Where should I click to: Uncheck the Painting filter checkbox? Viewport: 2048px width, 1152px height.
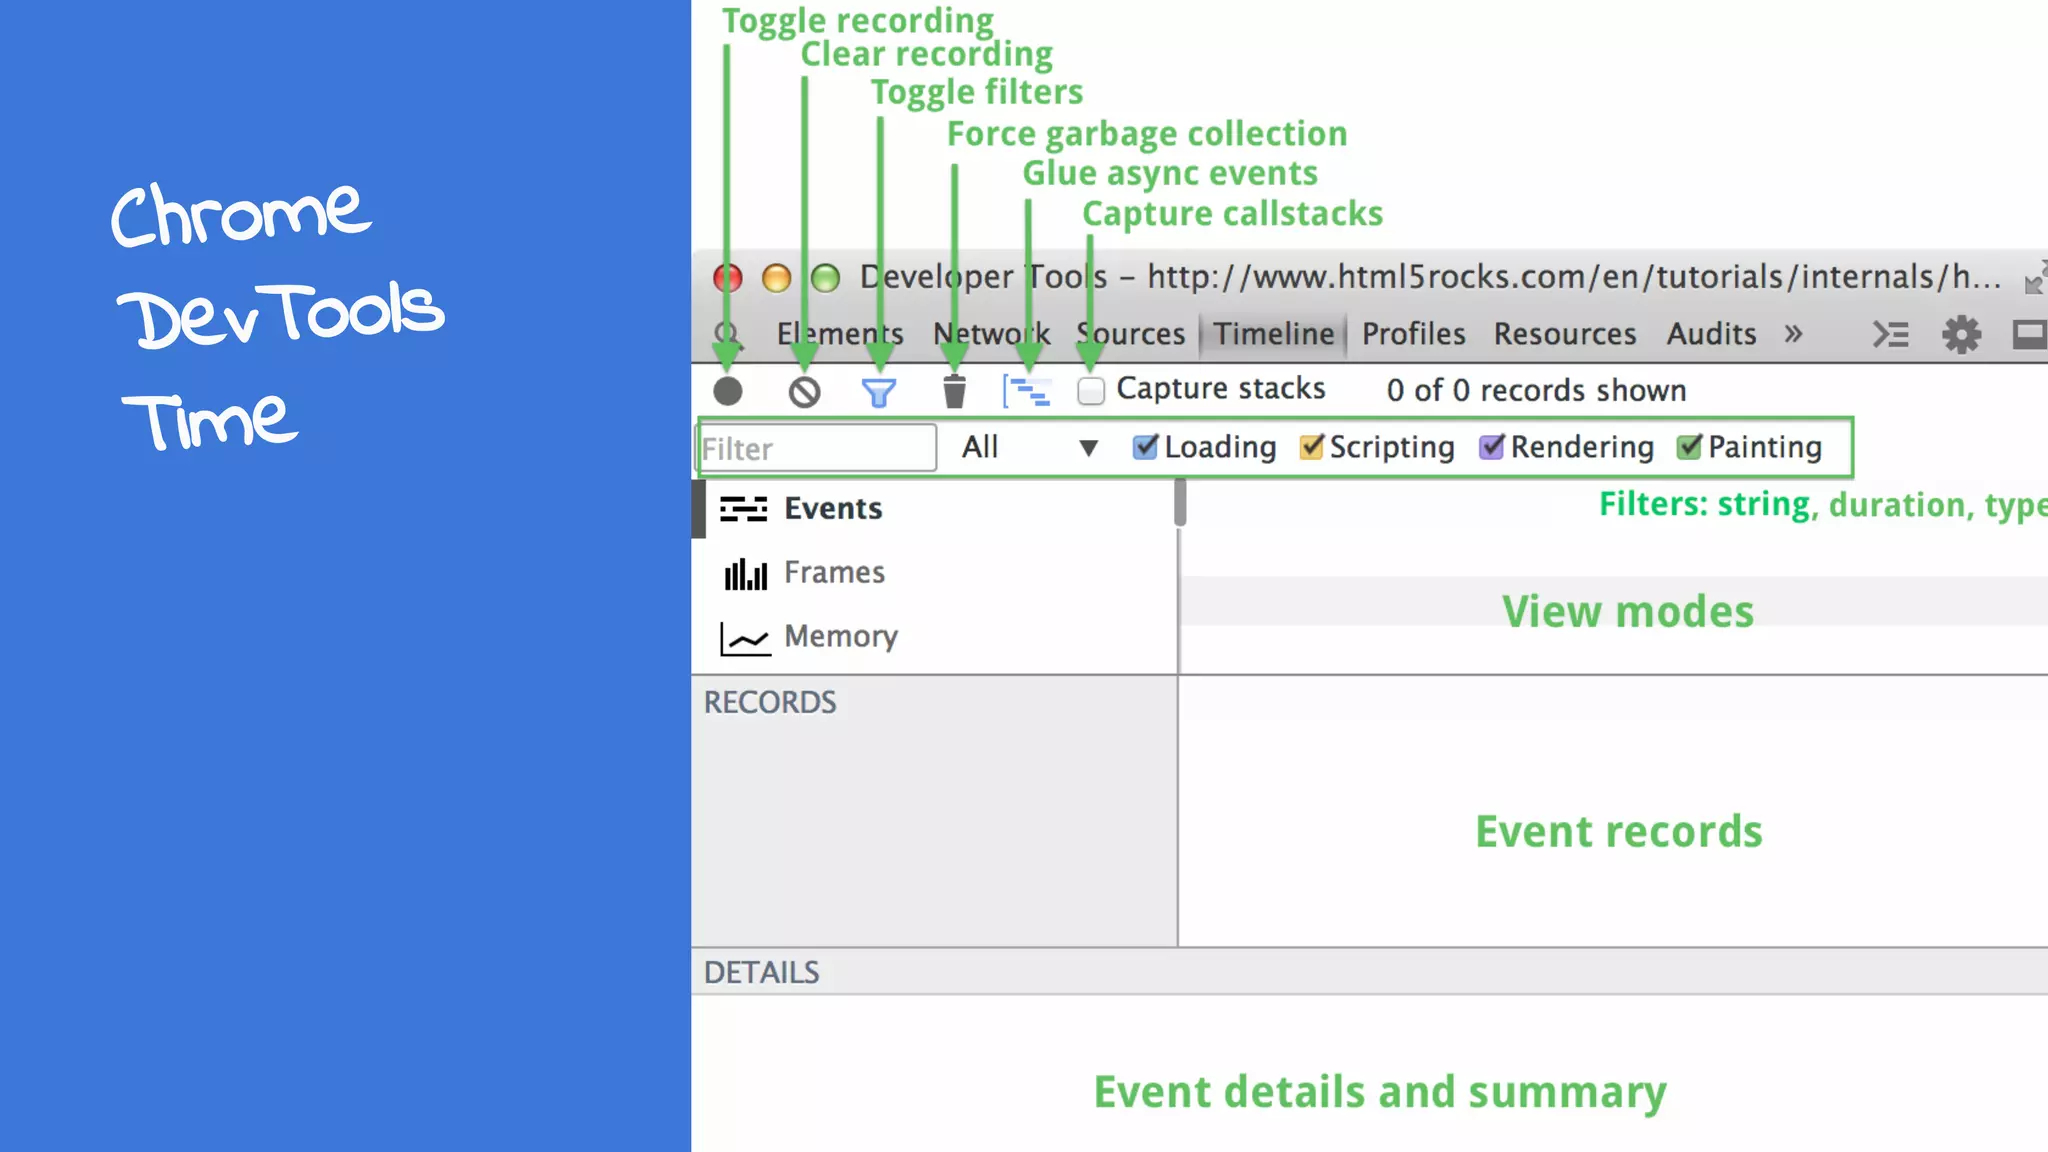[1689, 447]
